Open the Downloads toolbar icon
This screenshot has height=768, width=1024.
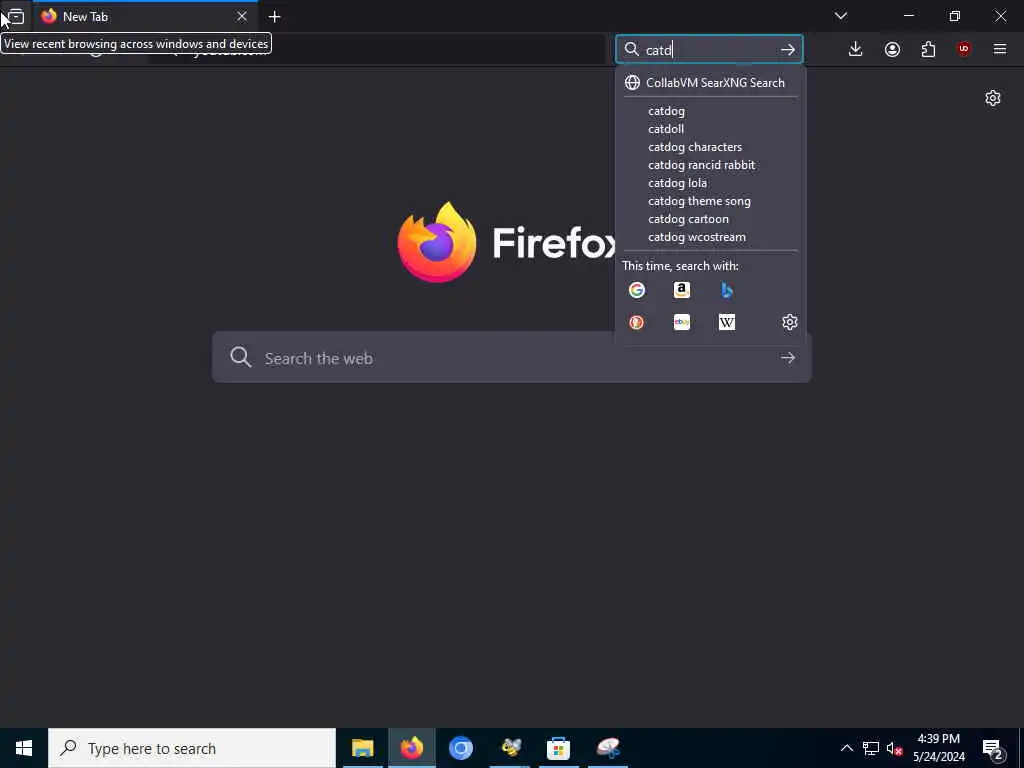click(855, 49)
